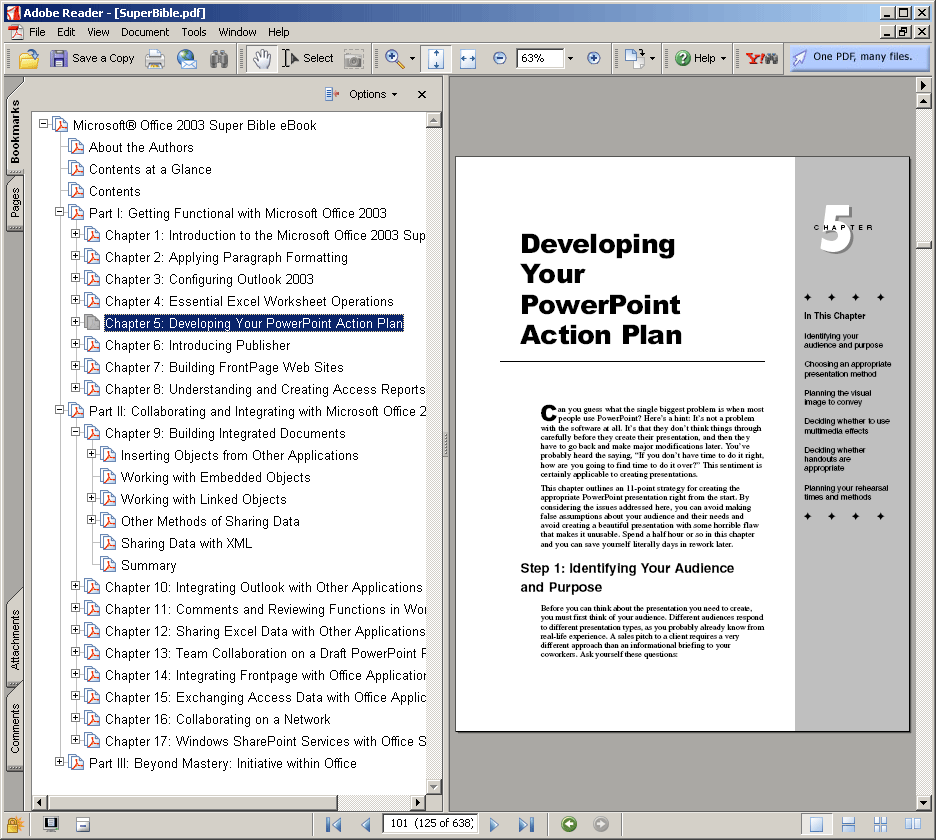The height and width of the screenshot is (840, 936).
Task: Switch to Facing pages layout
Action: click(x=913, y=824)
